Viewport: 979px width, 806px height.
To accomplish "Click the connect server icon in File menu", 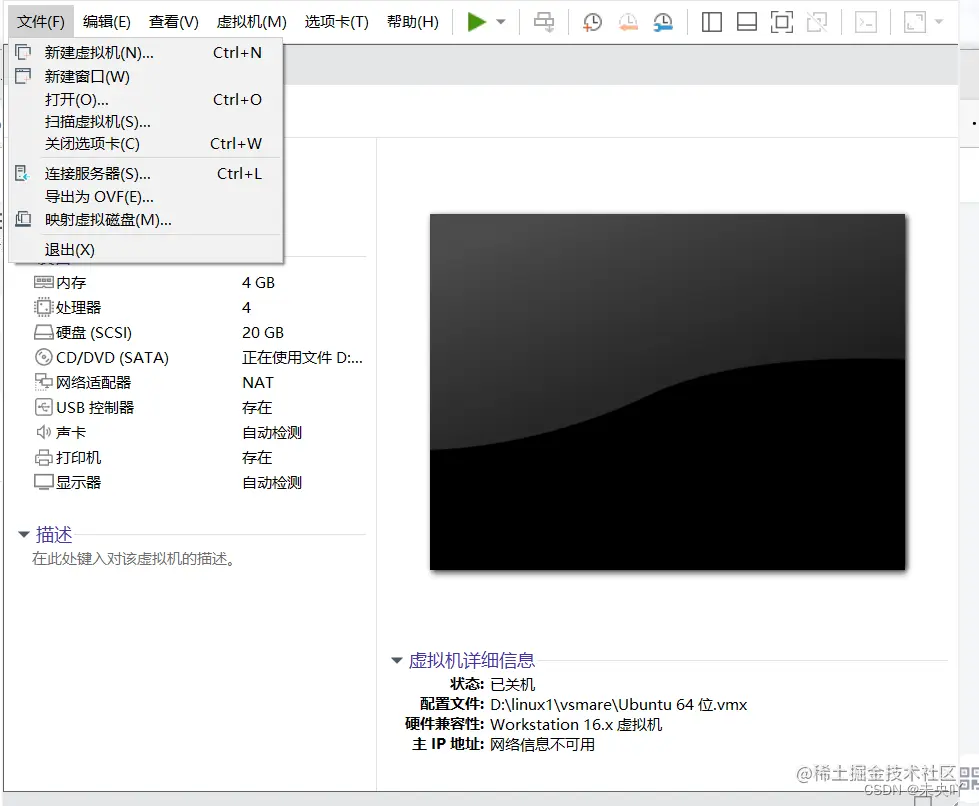I will pos(22,174).
